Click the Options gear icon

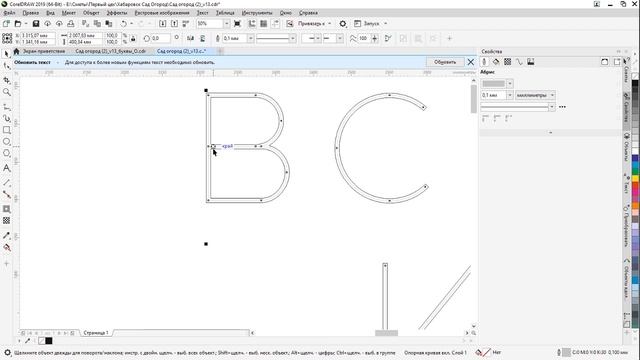343,24
